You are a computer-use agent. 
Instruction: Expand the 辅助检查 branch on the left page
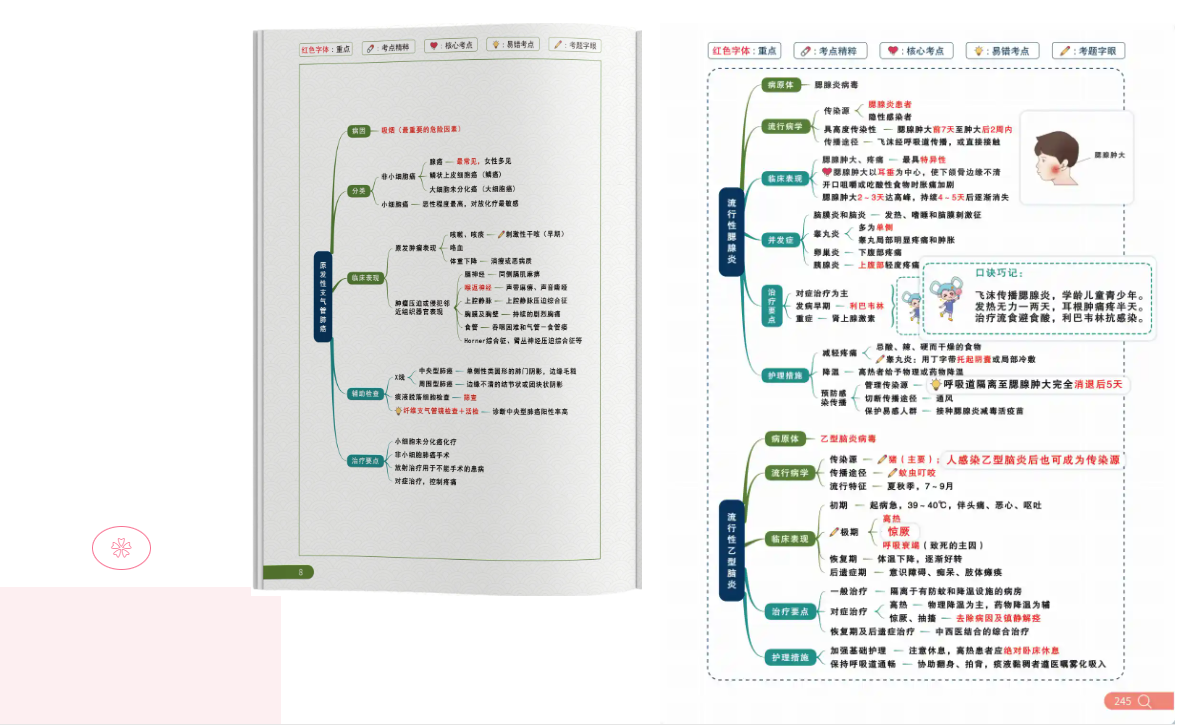[x=362, y=394]
